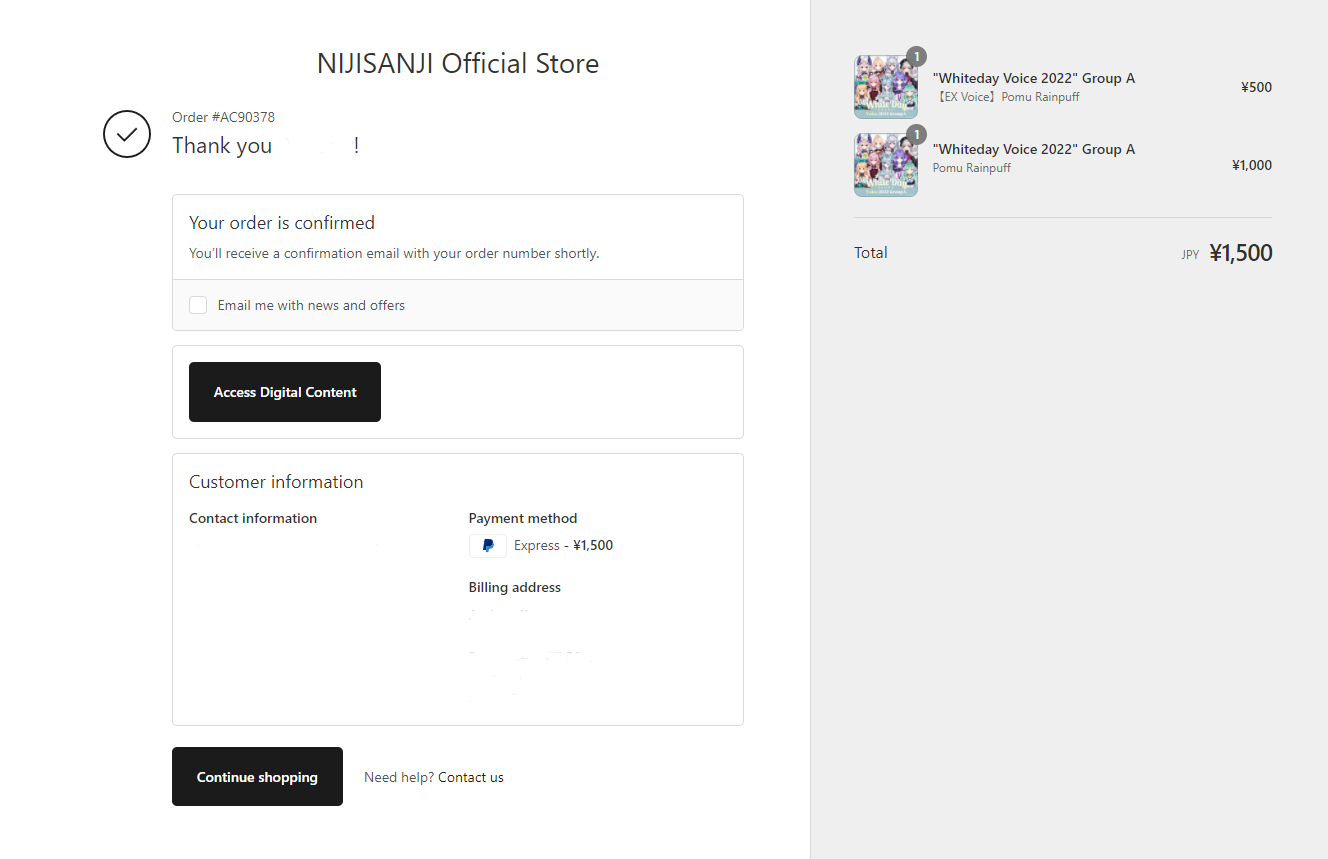1328x859 pixels.
Task: Enable Email me with news and offers
Action: click(198, 305)
